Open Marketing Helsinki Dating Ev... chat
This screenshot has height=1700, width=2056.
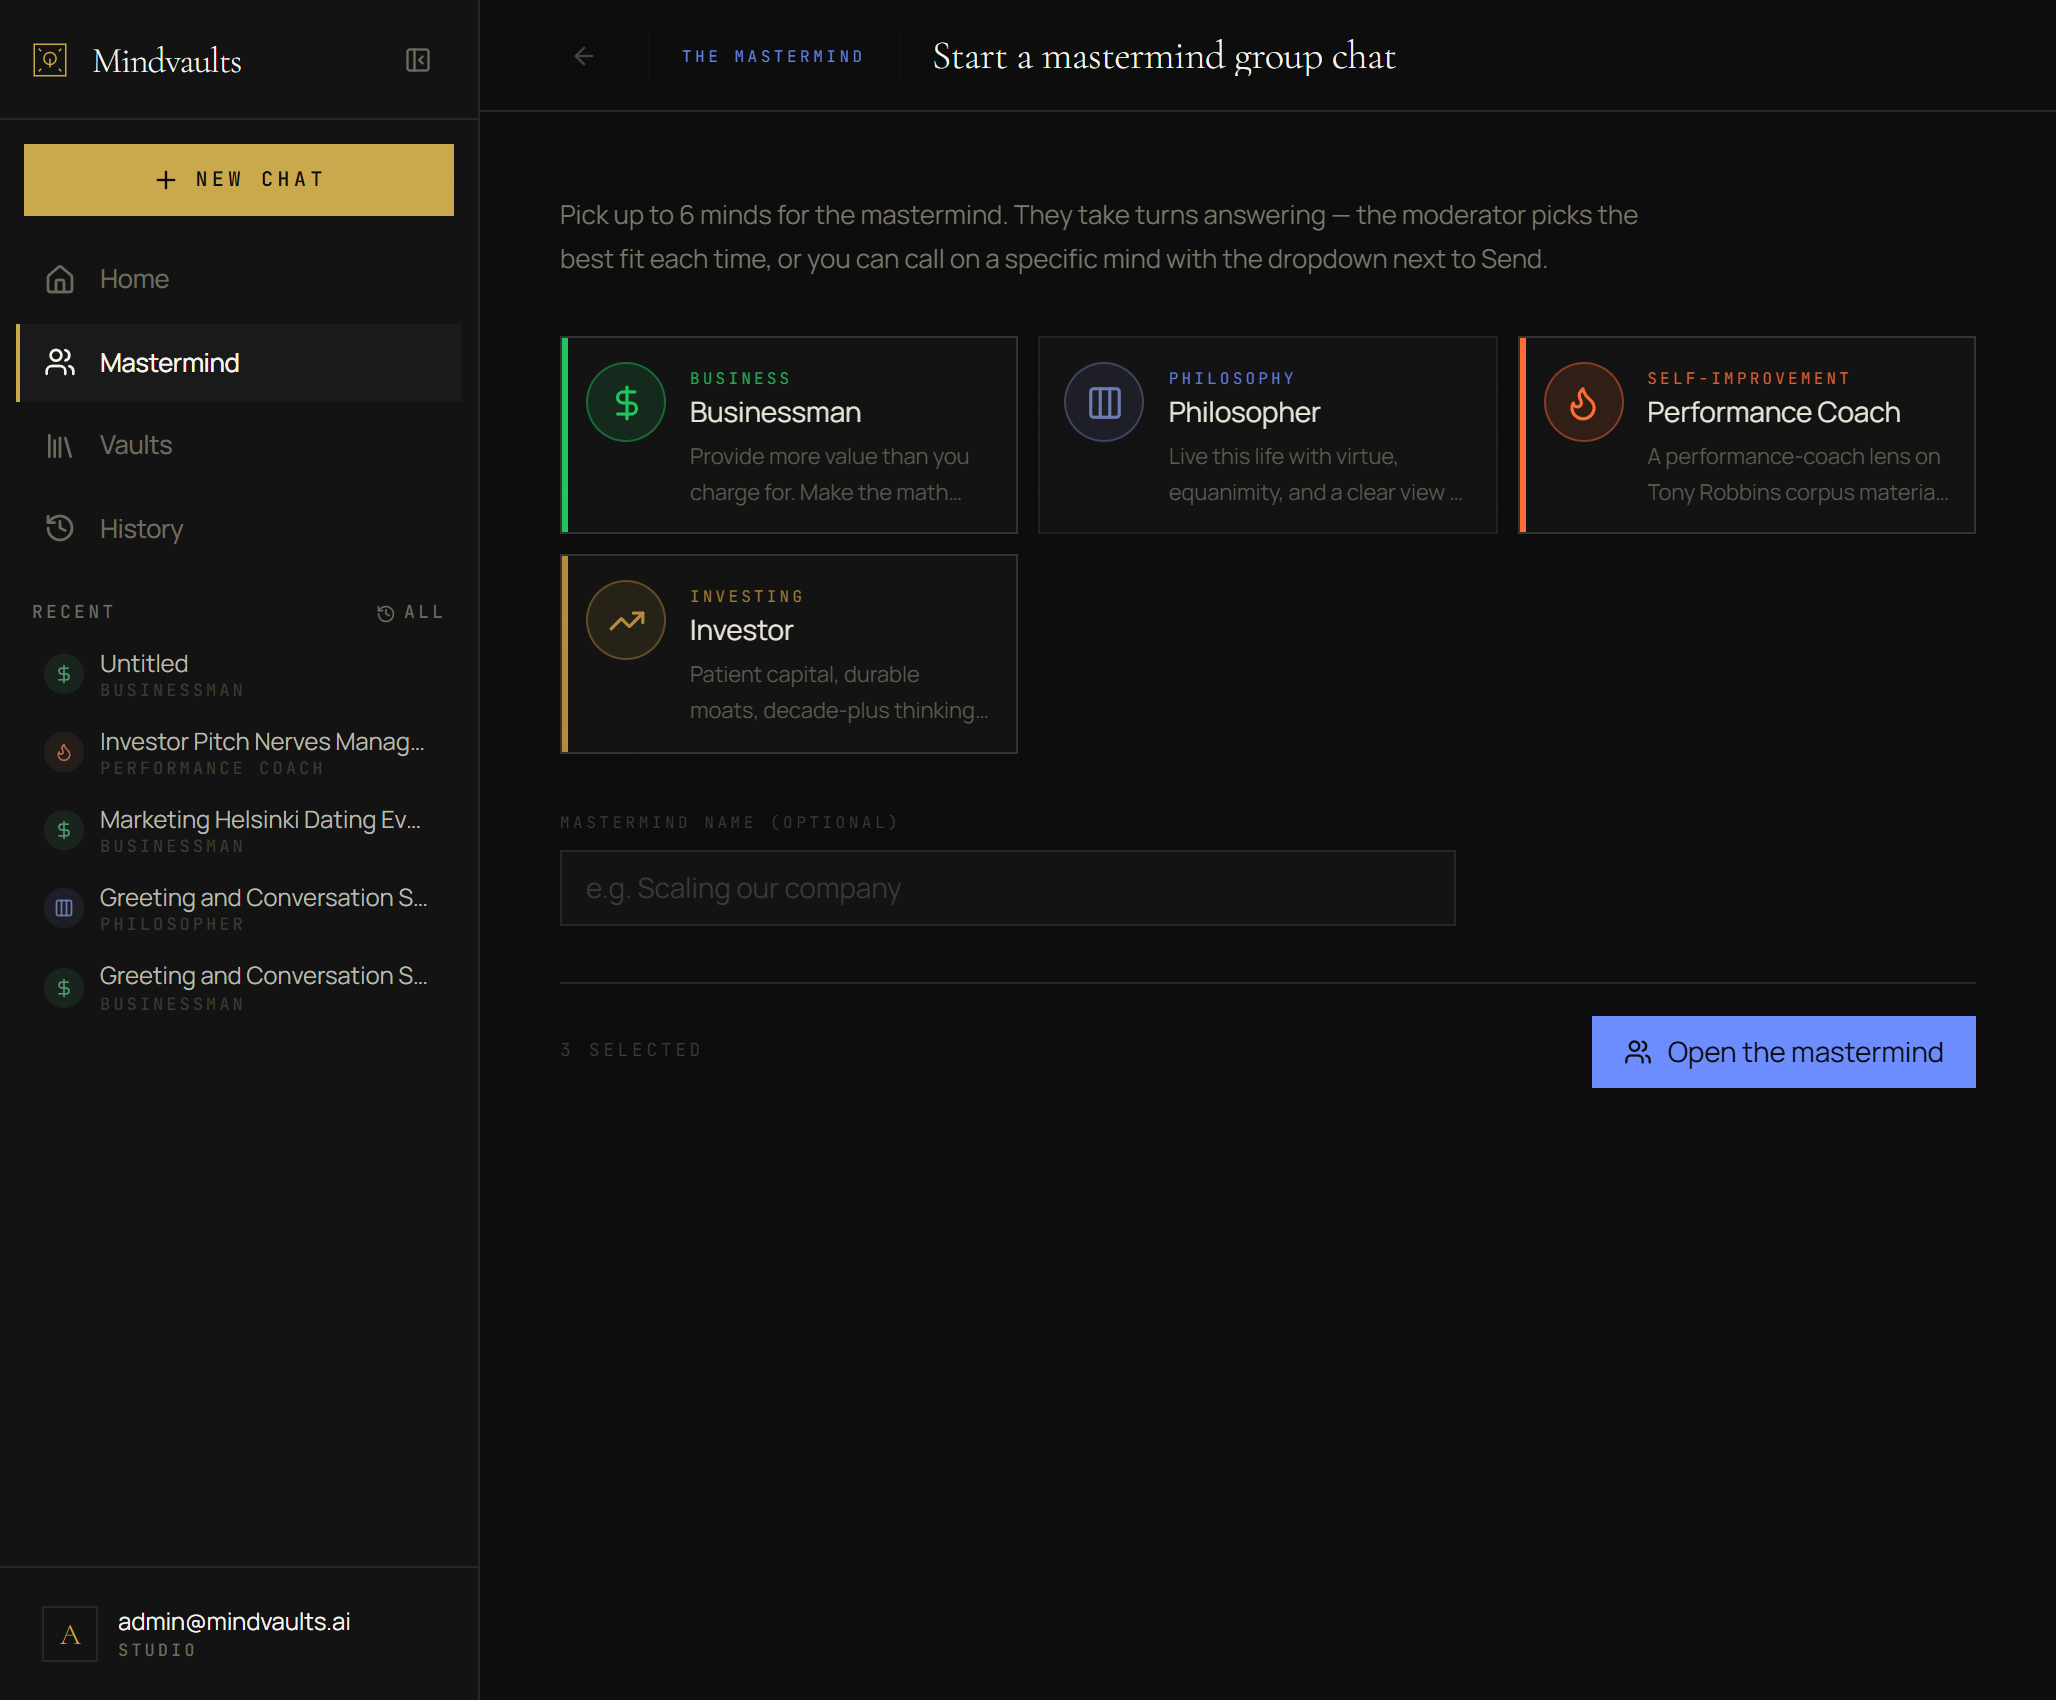pyautogui.click(x=239, y=831)
